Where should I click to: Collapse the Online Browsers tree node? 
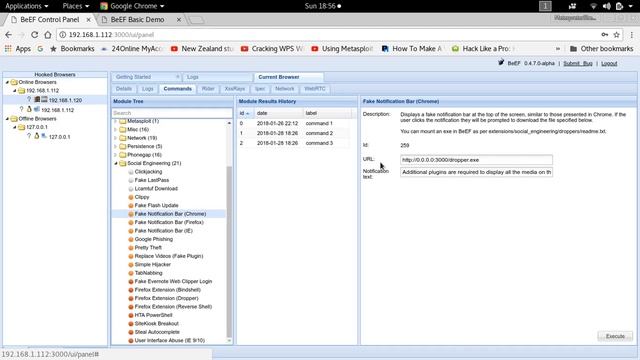click(7, 82)
